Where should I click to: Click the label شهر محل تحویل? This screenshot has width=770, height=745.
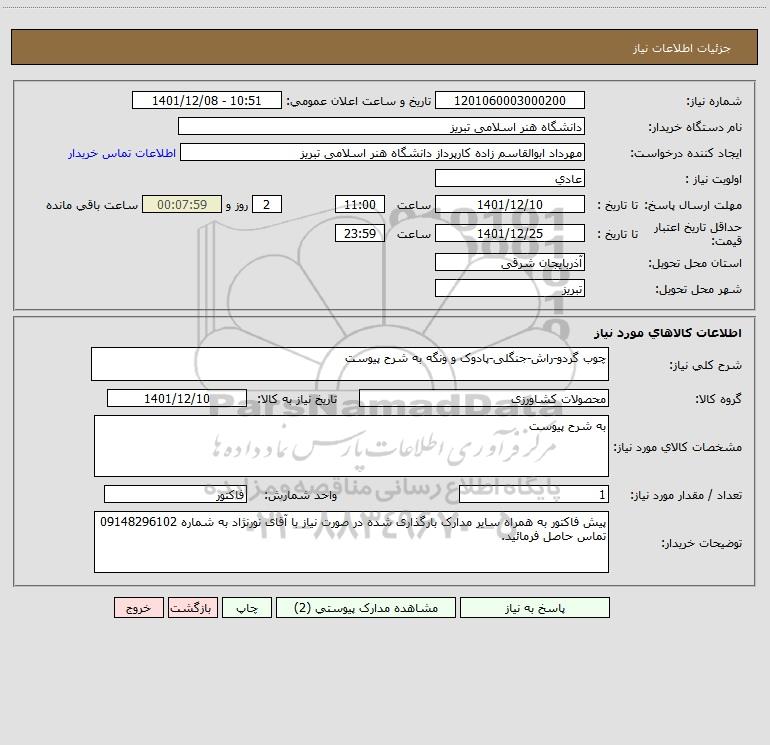(x=698, y=289)
